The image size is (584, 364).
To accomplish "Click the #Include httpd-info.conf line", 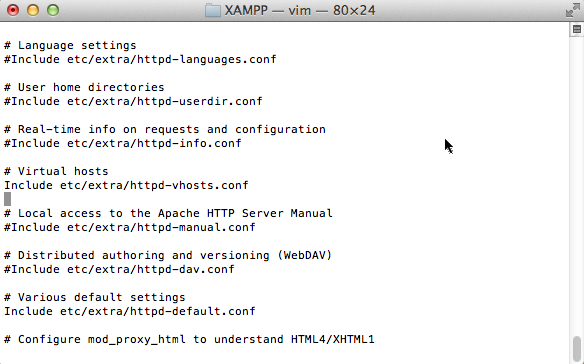I will [123, 143].
